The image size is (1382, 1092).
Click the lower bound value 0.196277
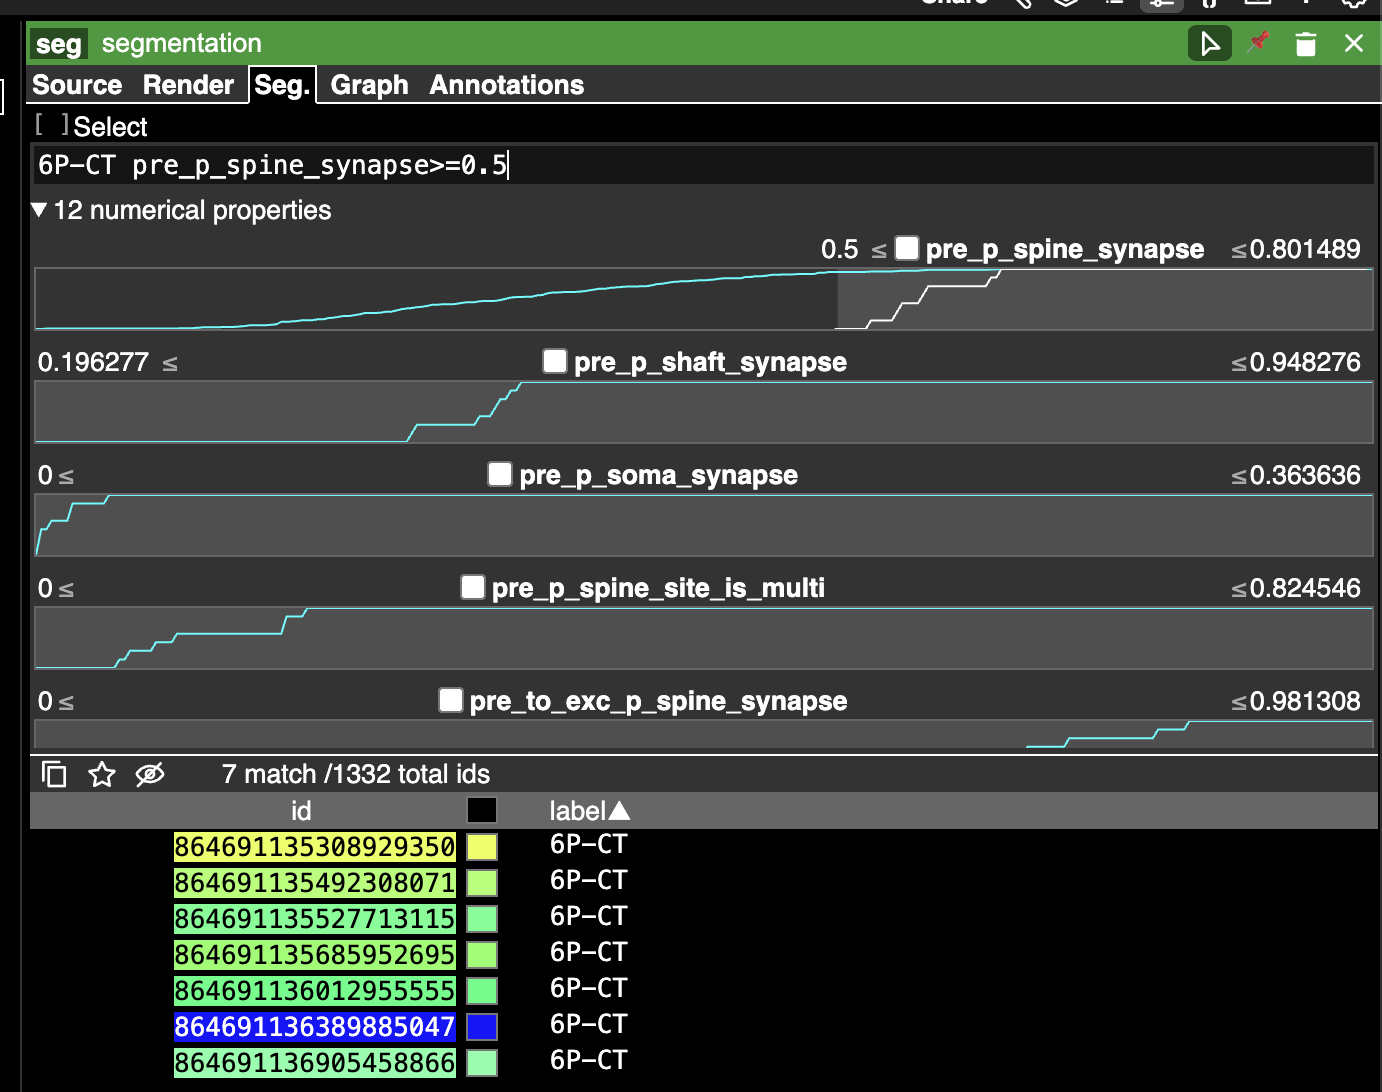93,362
